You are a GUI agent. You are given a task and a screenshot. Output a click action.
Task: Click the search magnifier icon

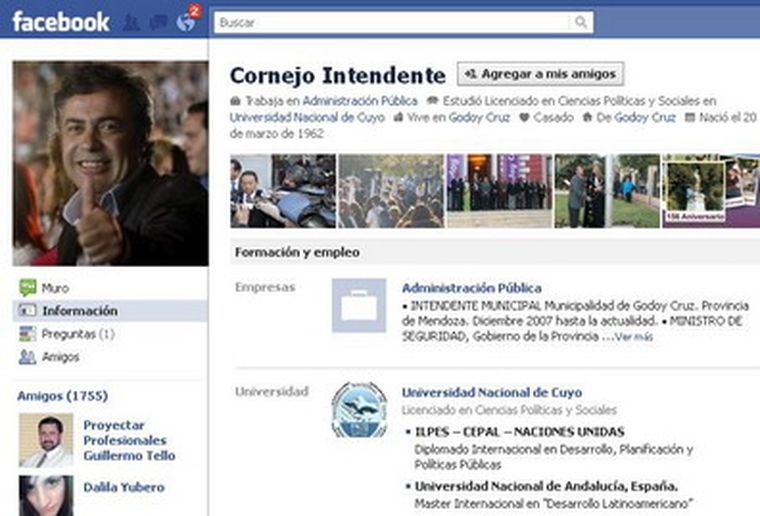581,22
